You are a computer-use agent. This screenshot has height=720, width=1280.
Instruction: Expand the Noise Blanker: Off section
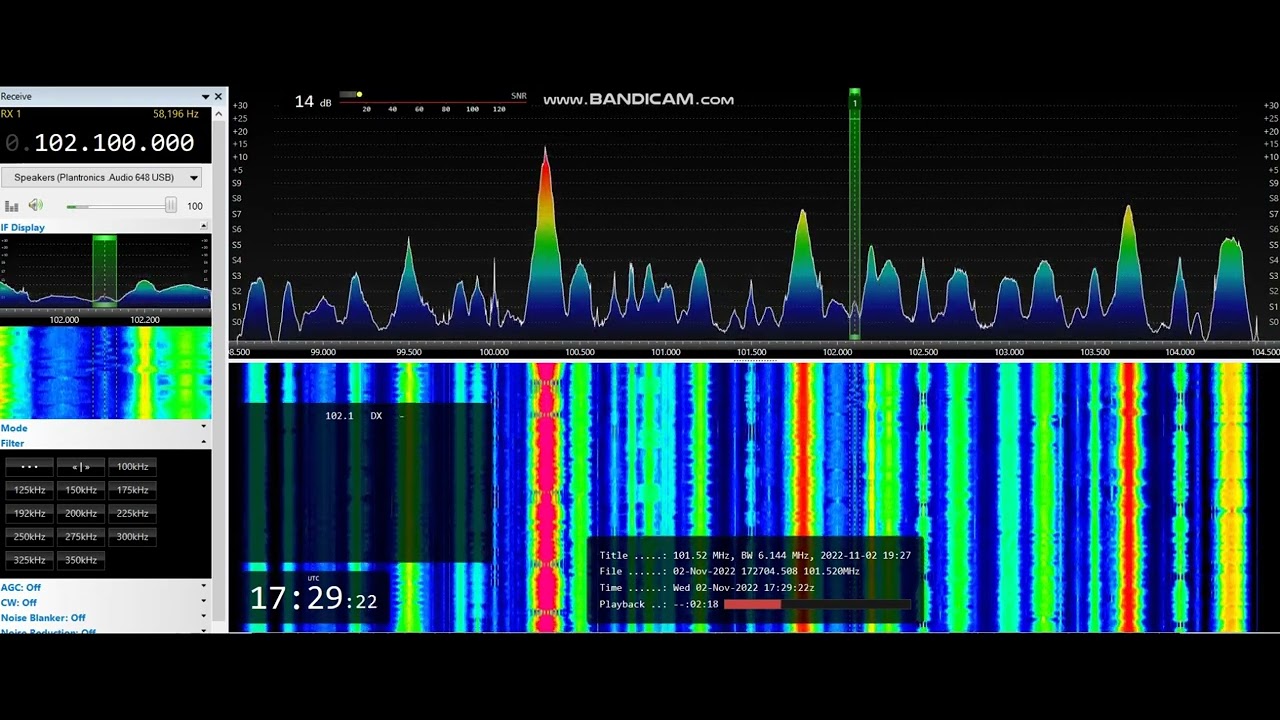[x=204, y=617]
